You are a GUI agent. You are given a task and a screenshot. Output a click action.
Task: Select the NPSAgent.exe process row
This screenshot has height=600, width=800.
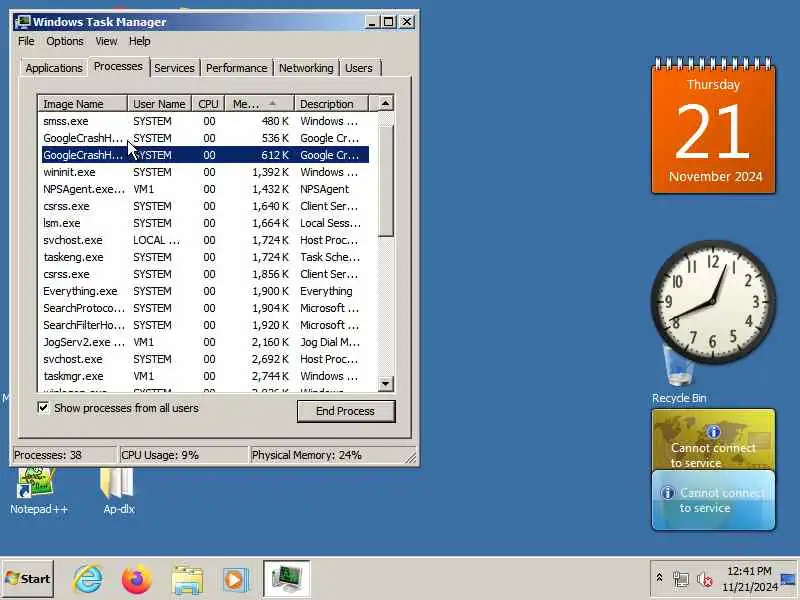205,189
